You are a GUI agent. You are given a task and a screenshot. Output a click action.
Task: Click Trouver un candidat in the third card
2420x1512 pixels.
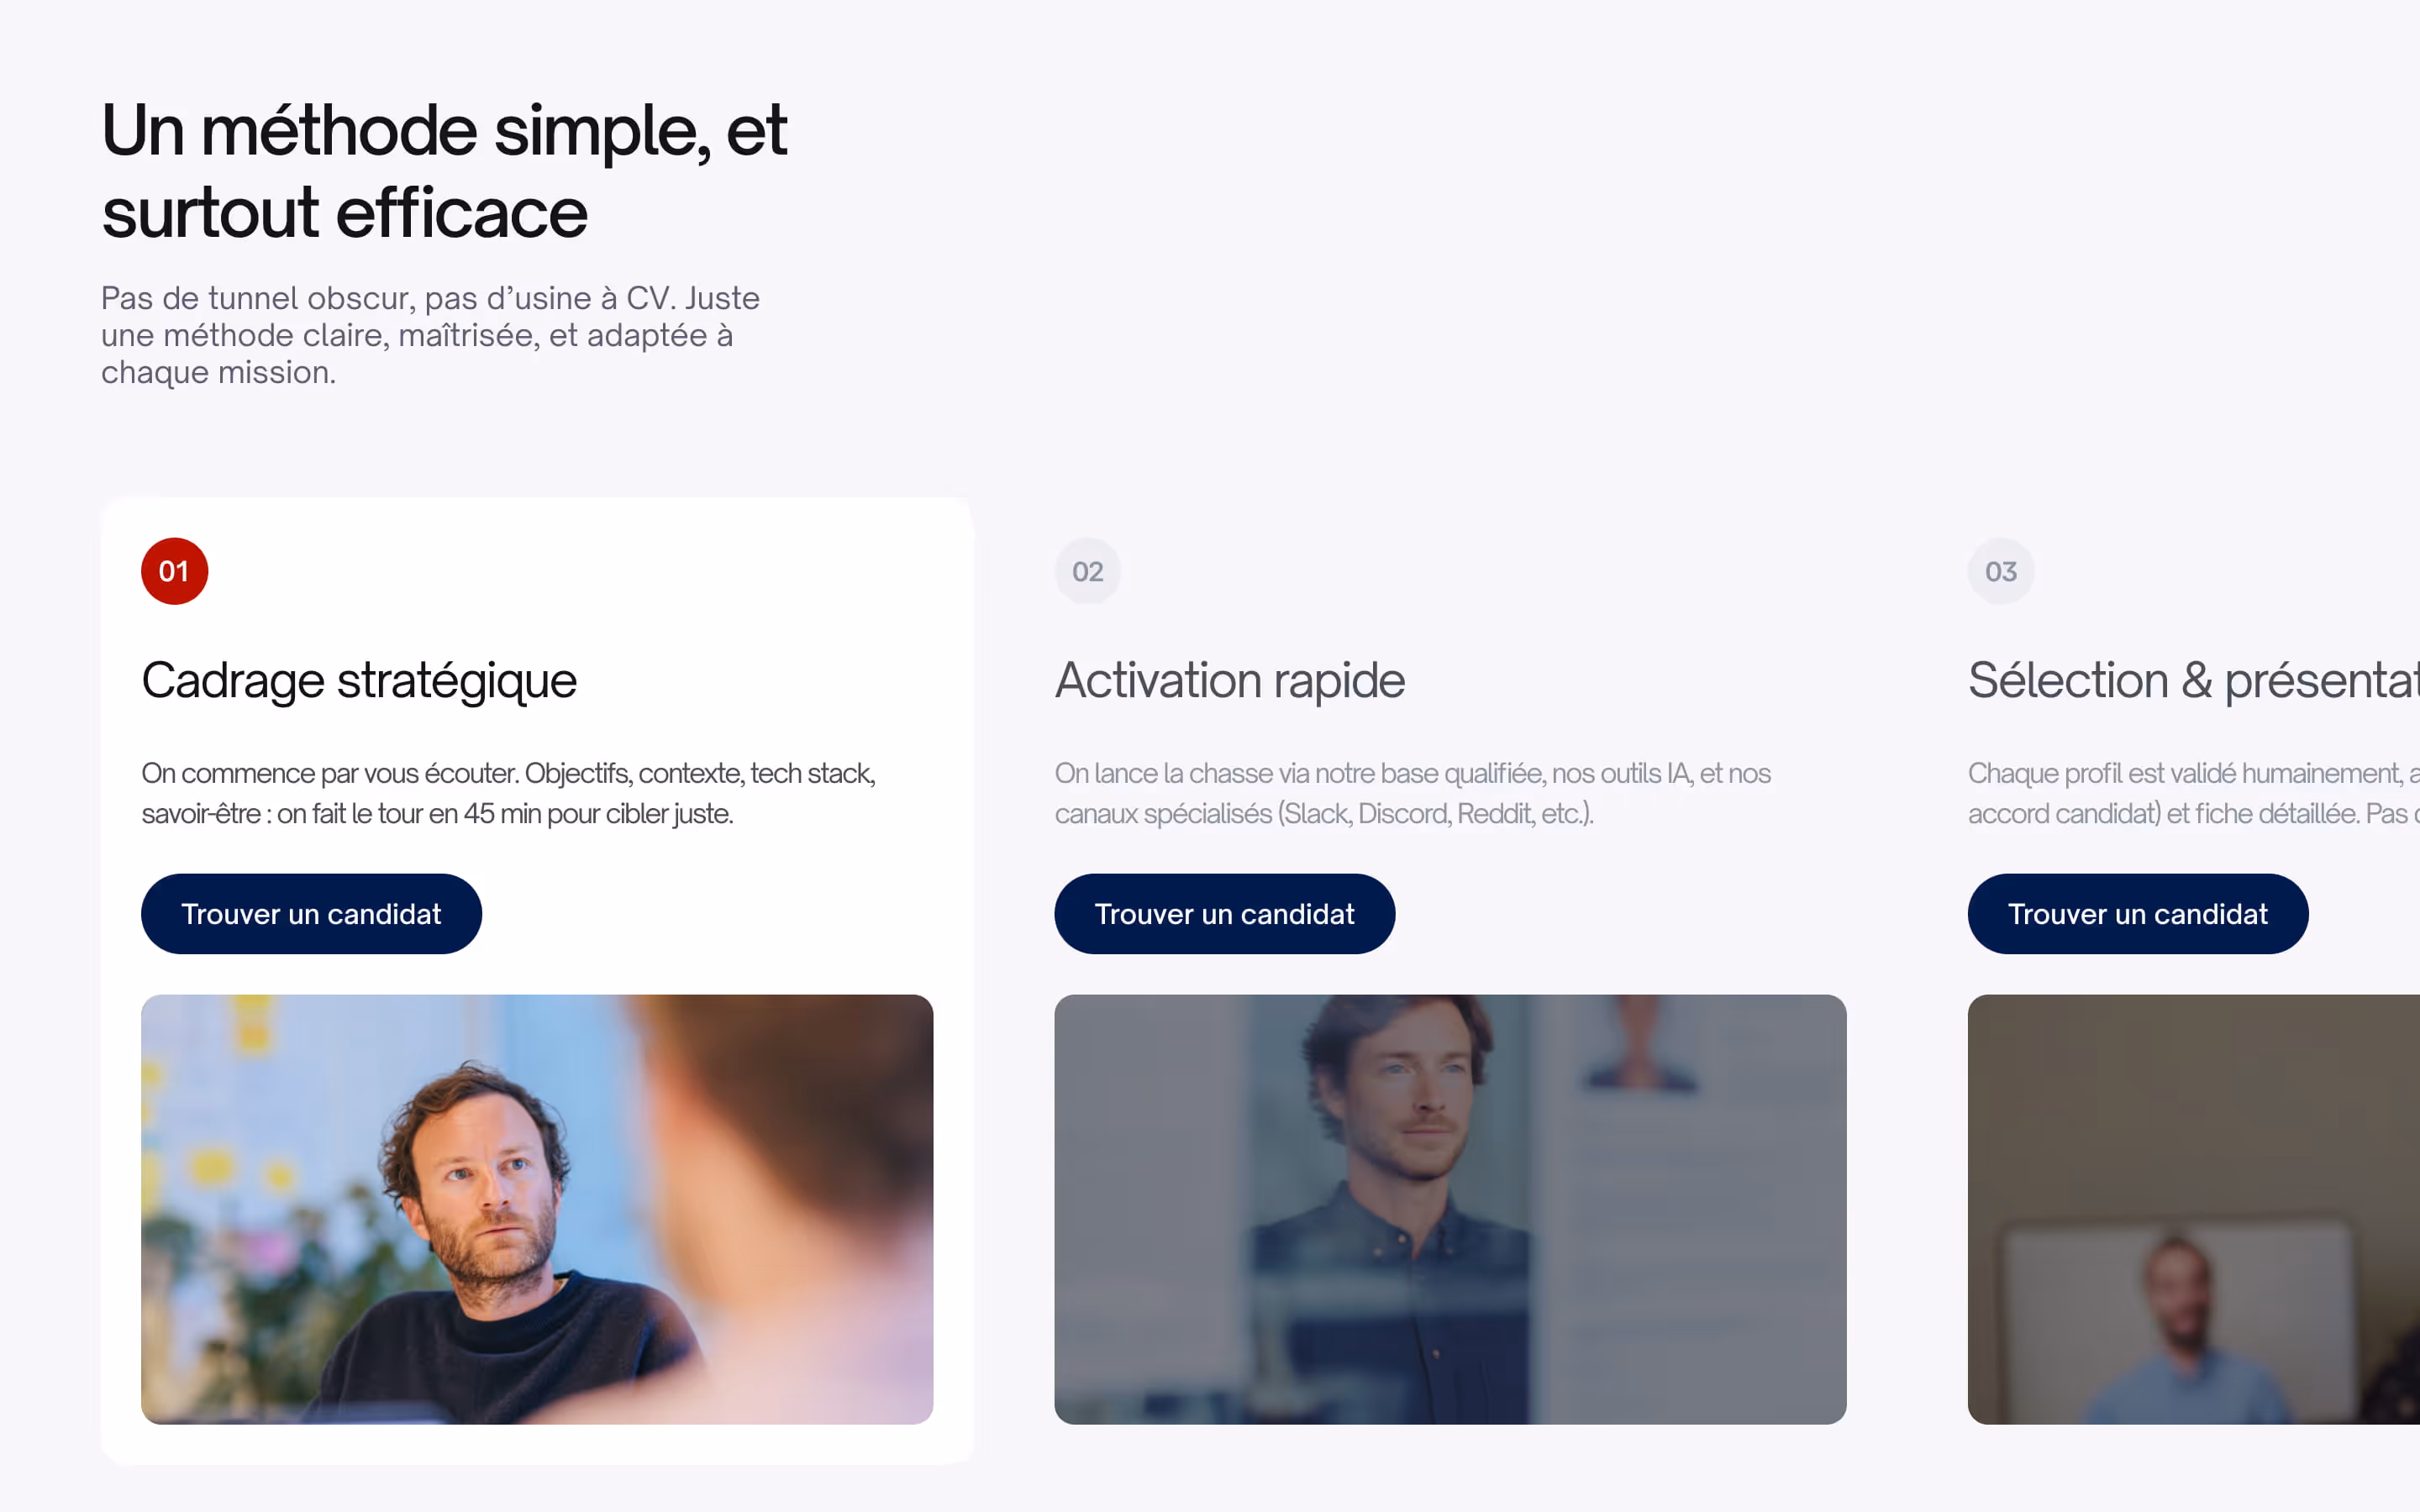coord(2138,914)
